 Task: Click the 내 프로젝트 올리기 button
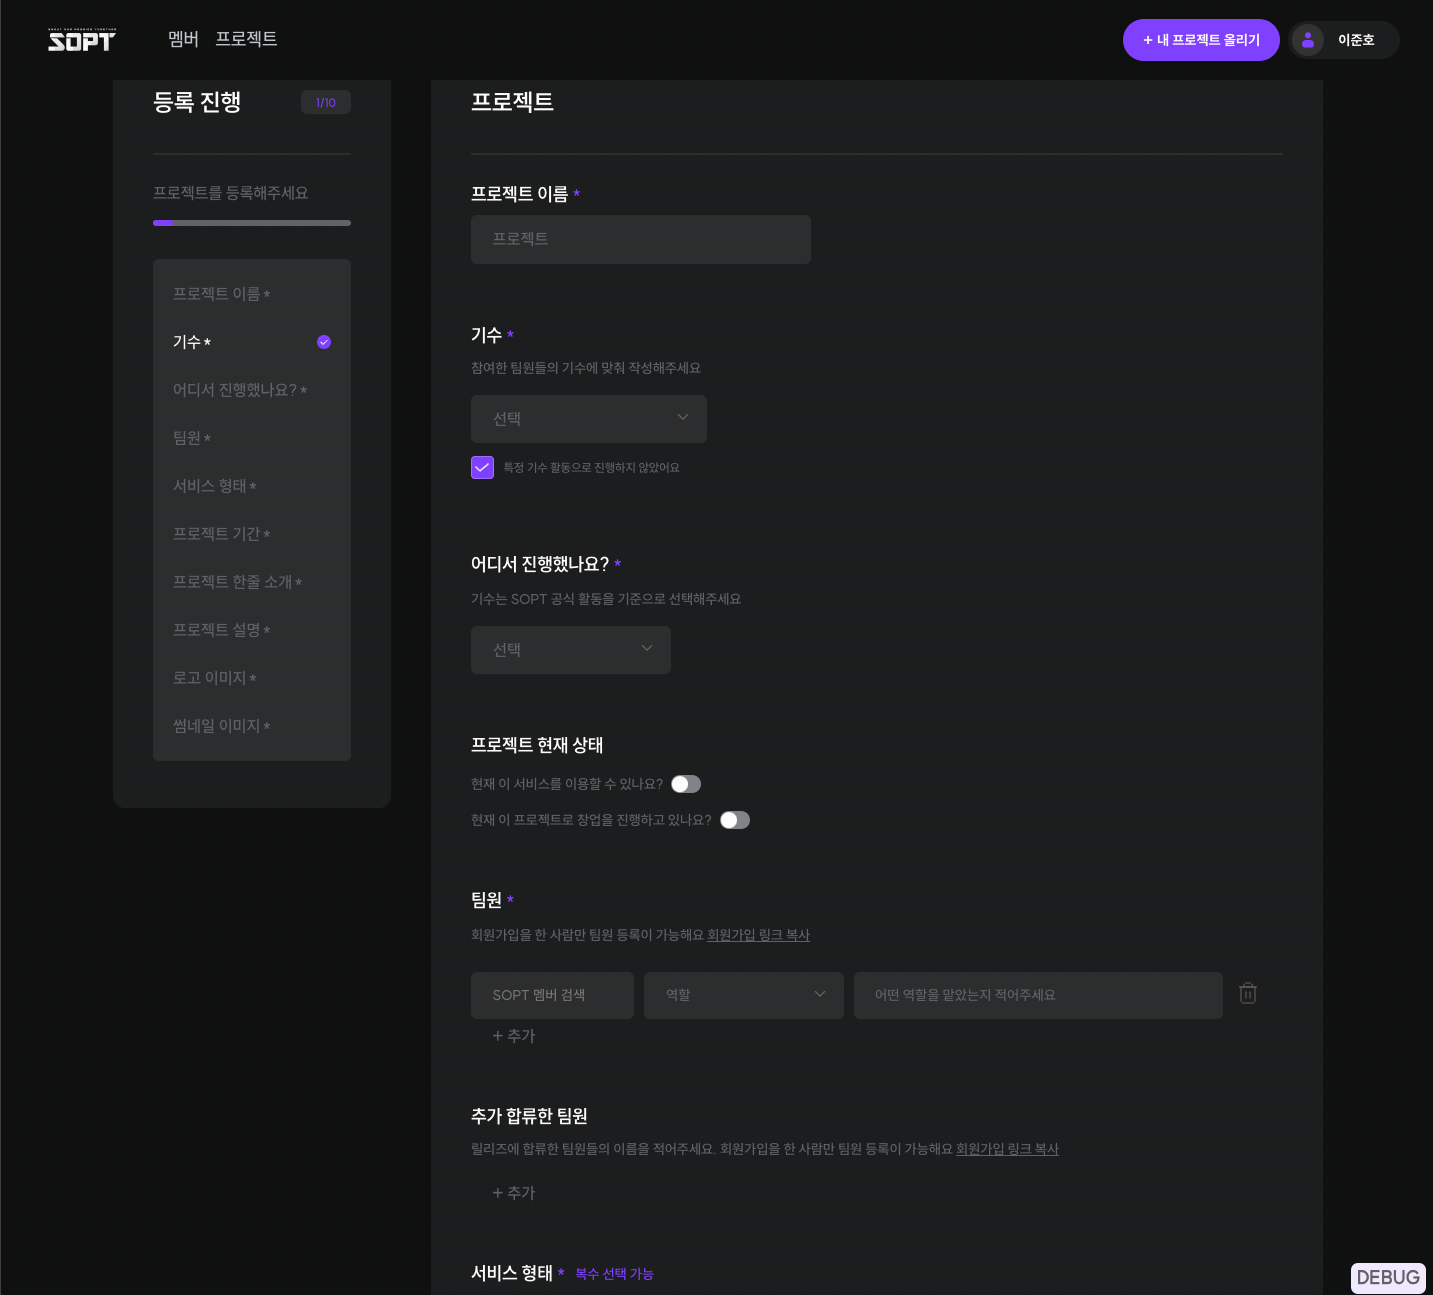click(x=1201, y=39)
